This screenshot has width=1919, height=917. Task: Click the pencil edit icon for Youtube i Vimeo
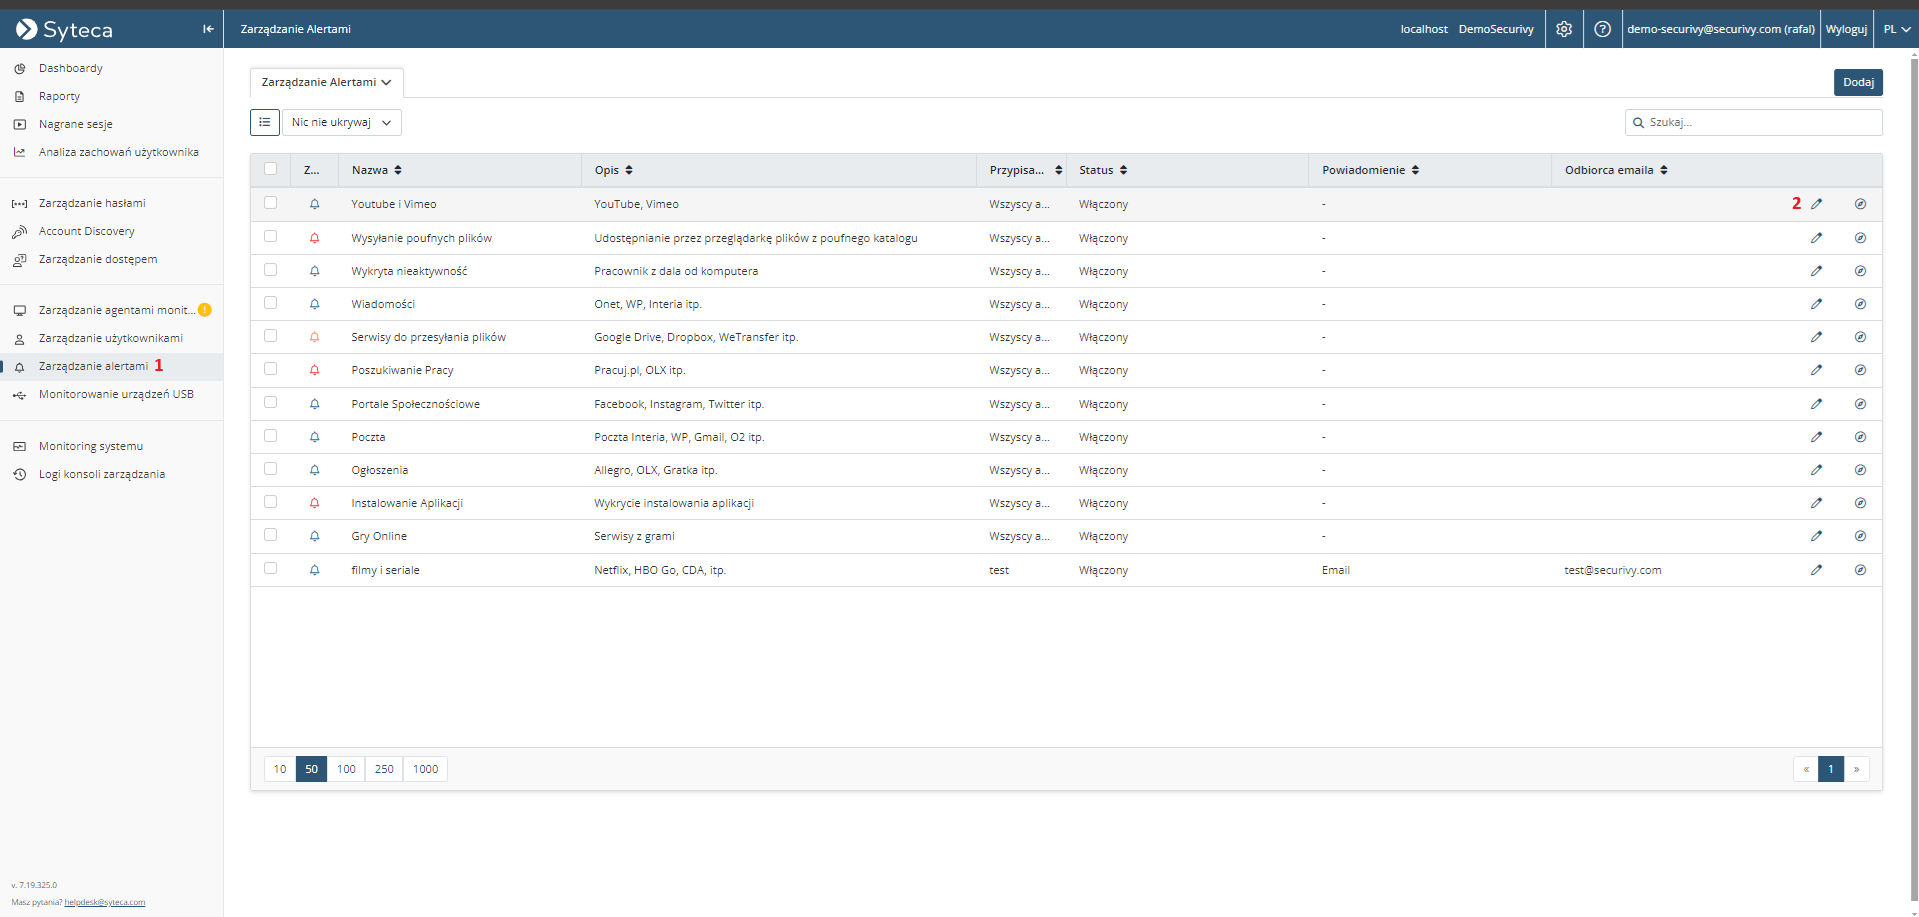1816,204
